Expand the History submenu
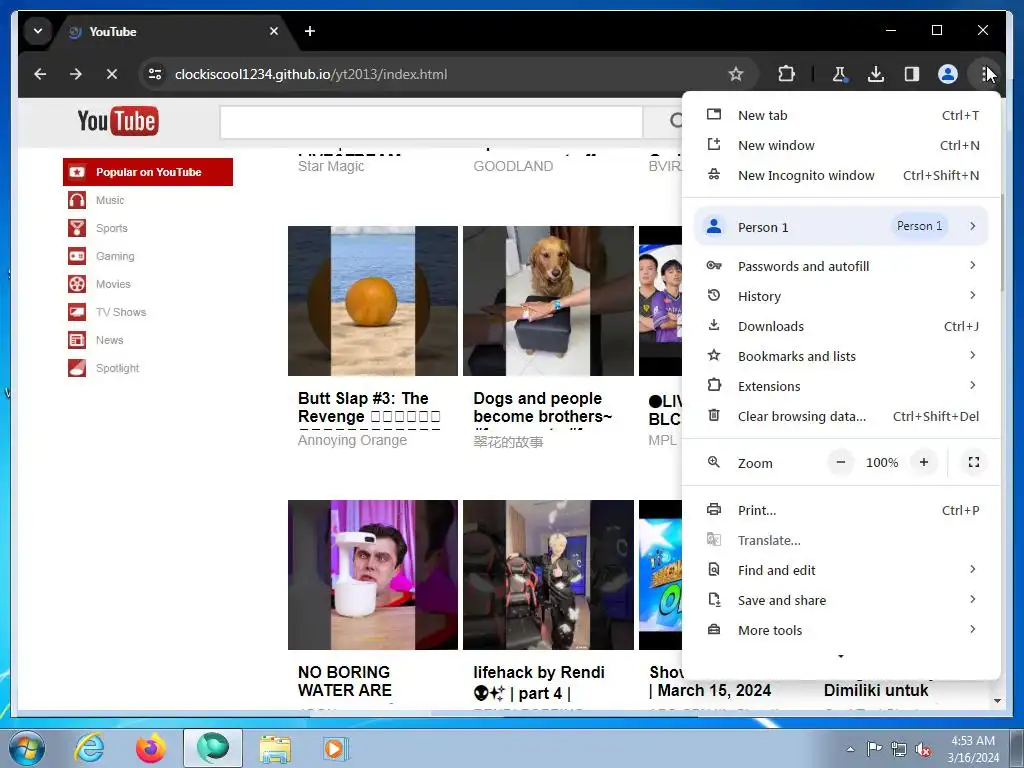This screenshot has width=1024, height=768. [841, 296]
